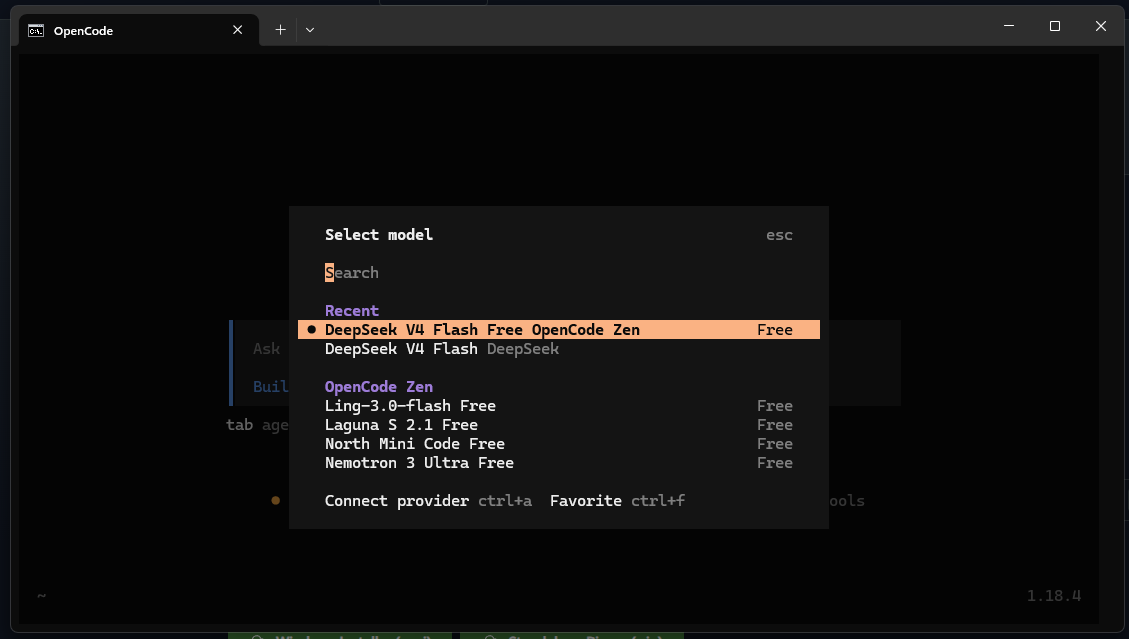Maximize the terminal window
This screenshot has width=1129, height=639.
click(1055, 26)
